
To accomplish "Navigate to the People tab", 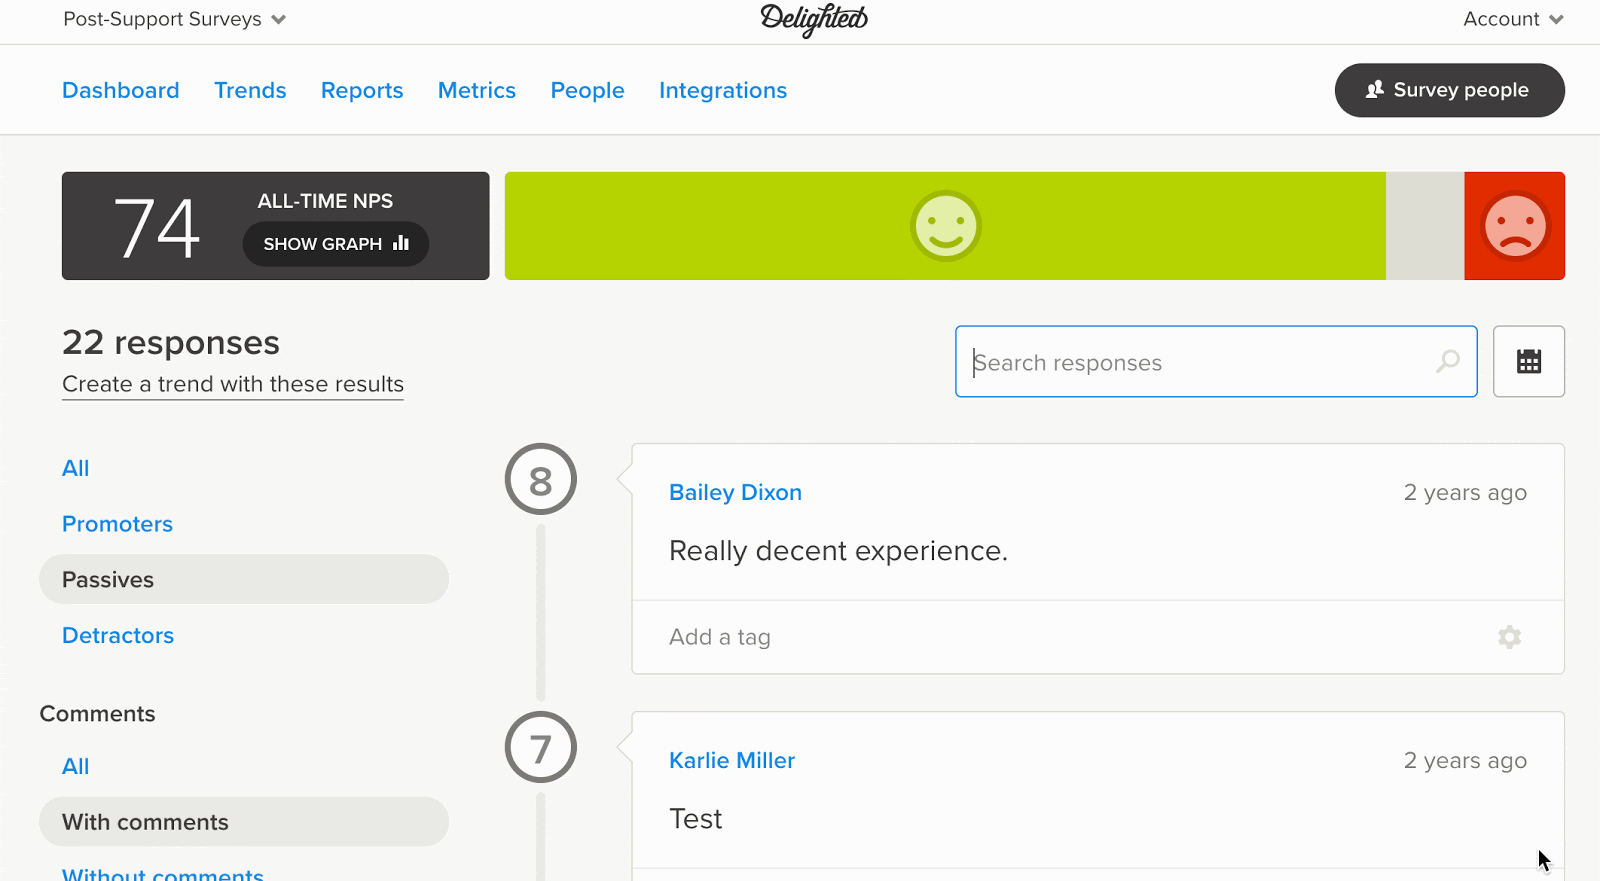I will (x=587, y=90).
